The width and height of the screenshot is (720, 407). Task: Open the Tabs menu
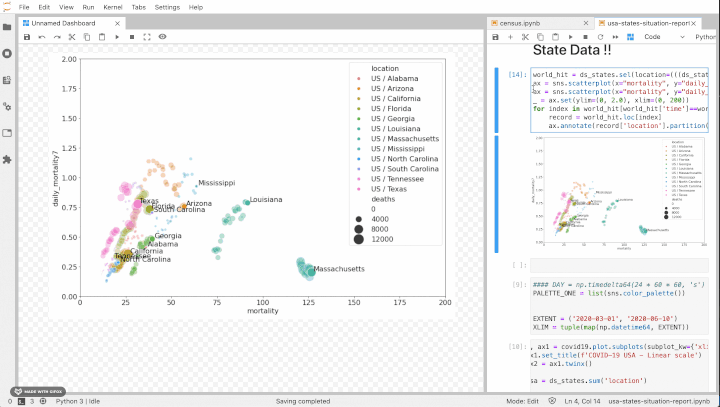139,7
